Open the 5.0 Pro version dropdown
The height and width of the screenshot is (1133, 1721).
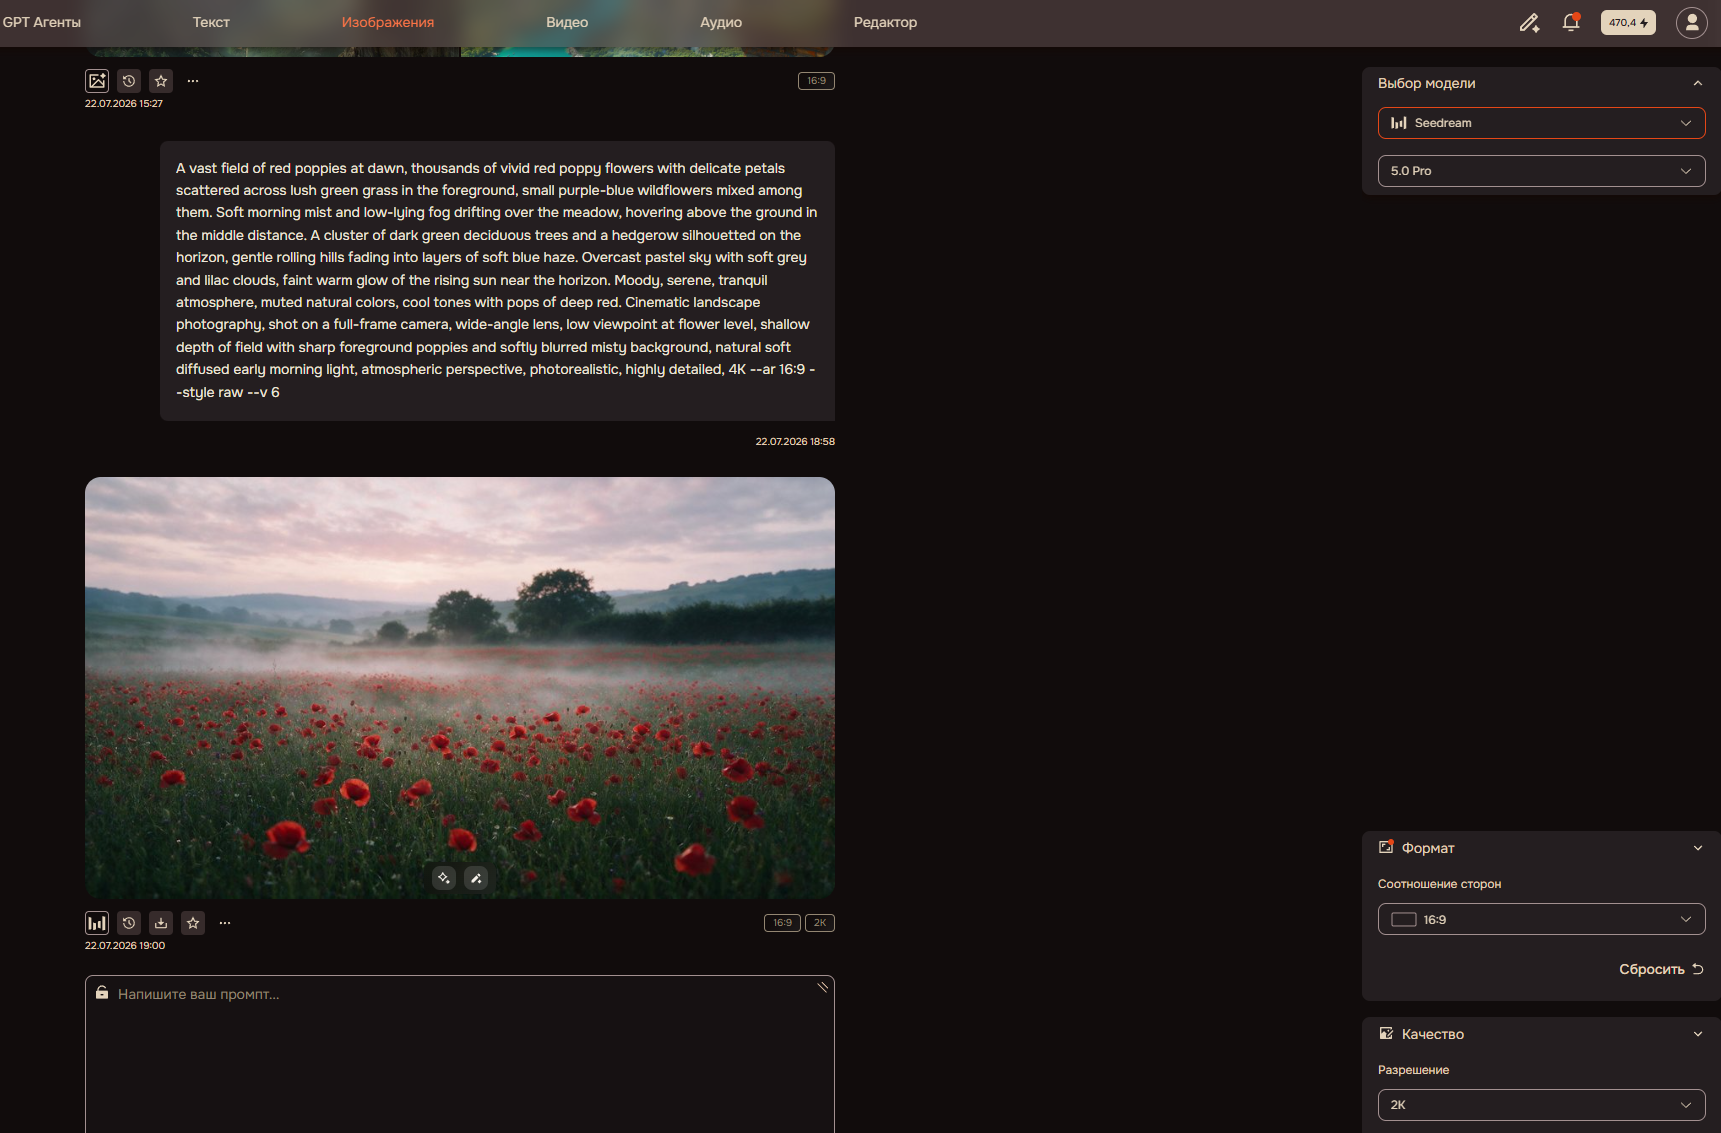(x=1541, y=171)
